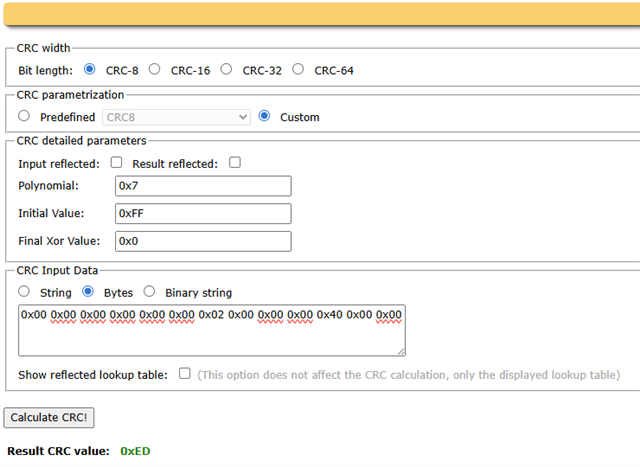Select the CRC-32 bit length radio

[226, 69]
